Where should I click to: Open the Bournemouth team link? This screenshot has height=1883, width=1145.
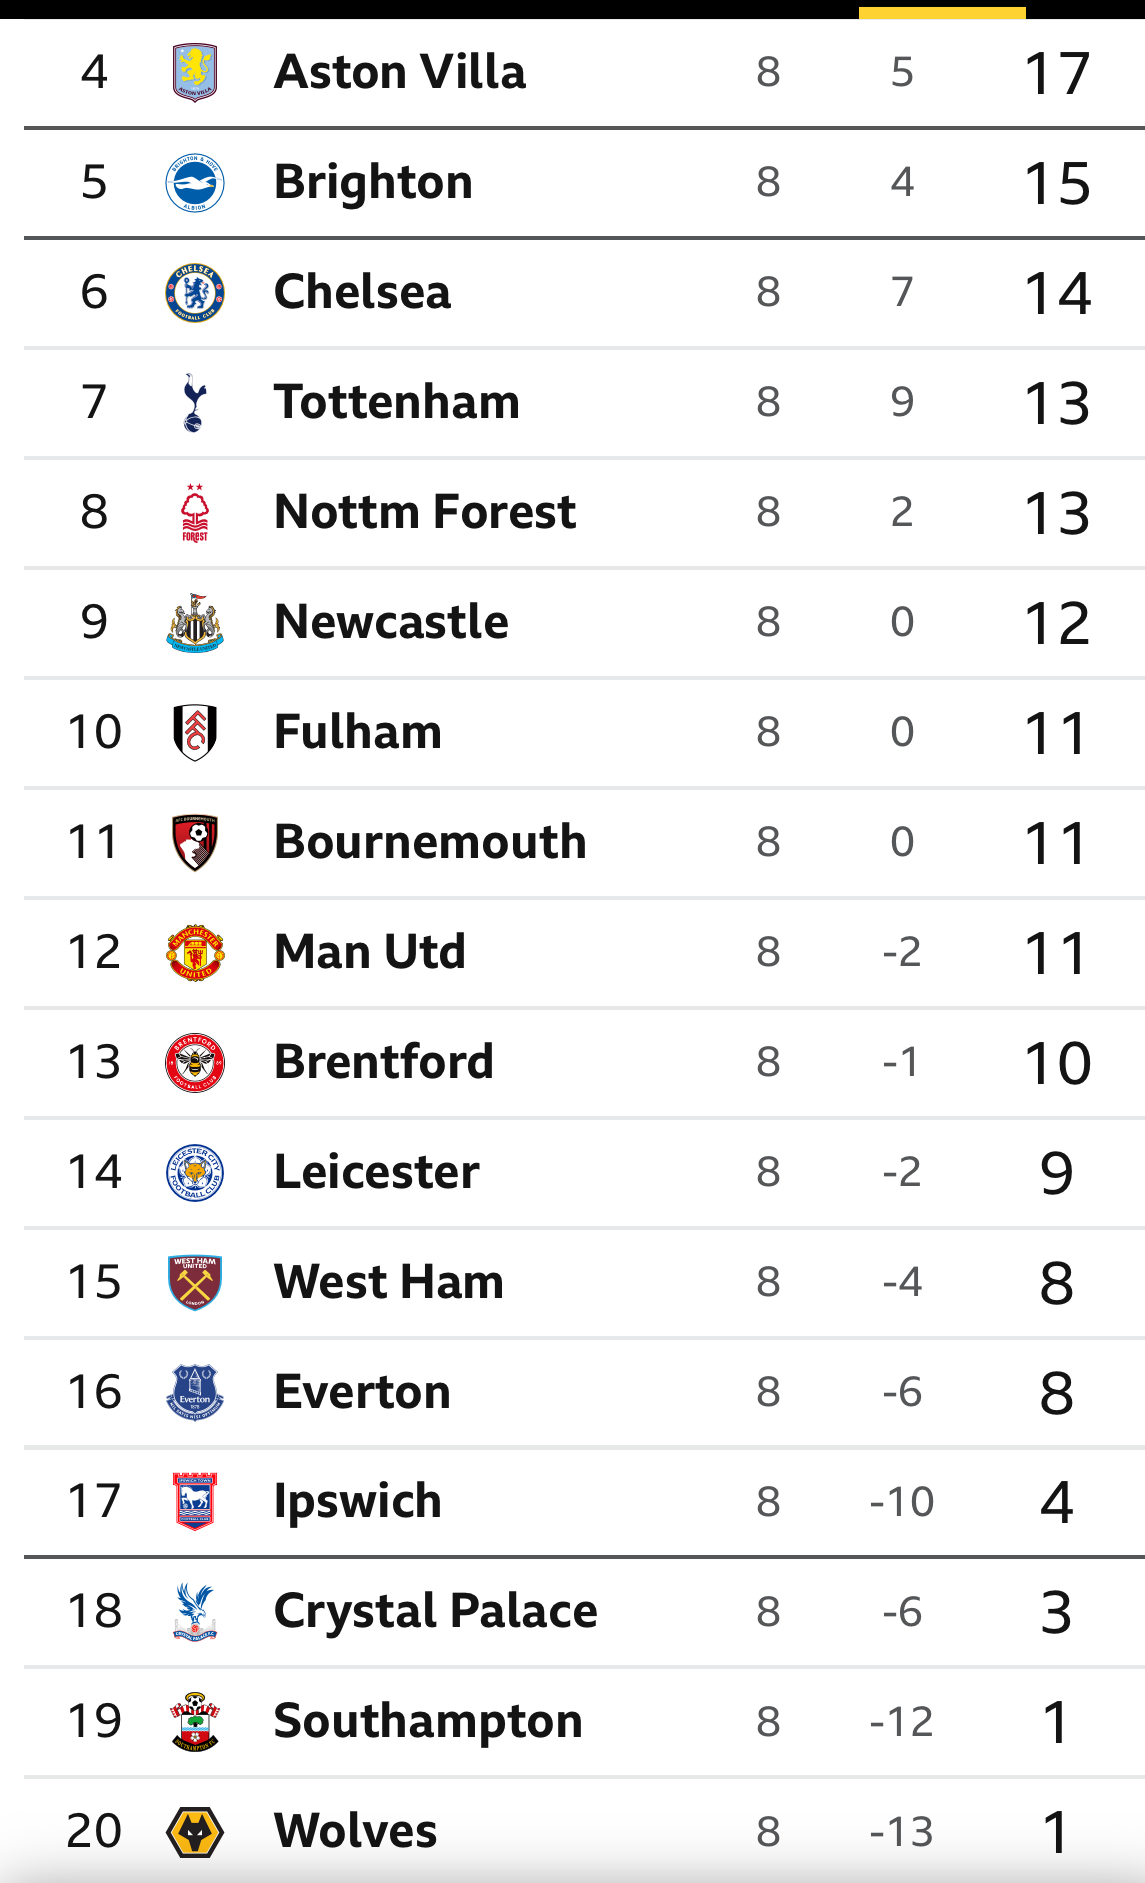click(x=430, y=842)
